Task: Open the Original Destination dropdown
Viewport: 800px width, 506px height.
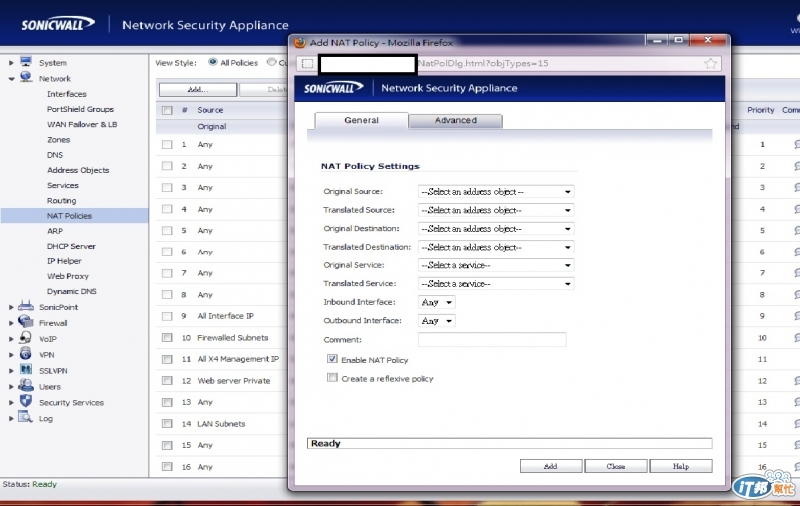Action: (x=496, y=229)
